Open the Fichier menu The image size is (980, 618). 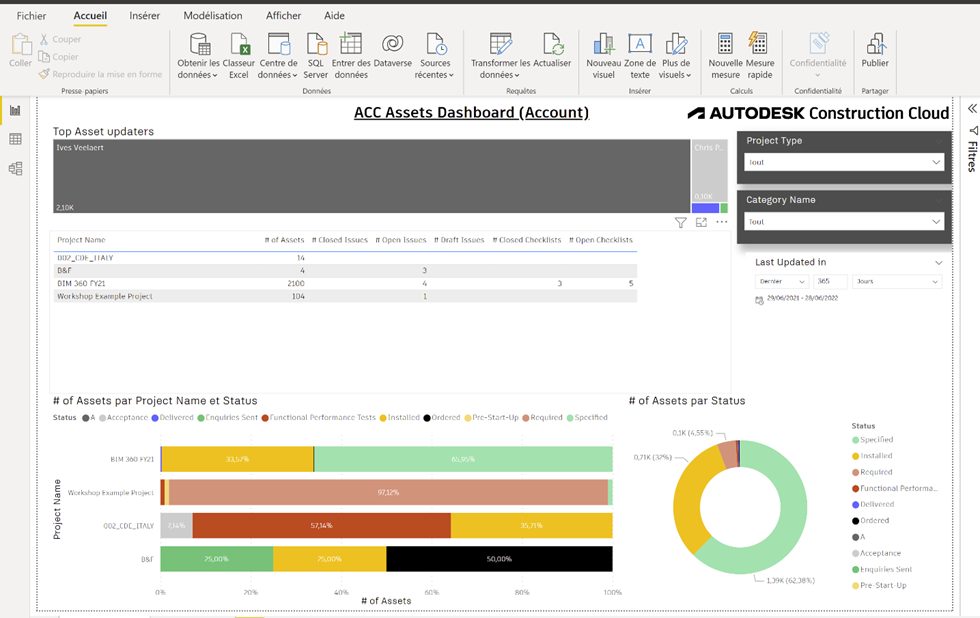click(x=31, y=16)
